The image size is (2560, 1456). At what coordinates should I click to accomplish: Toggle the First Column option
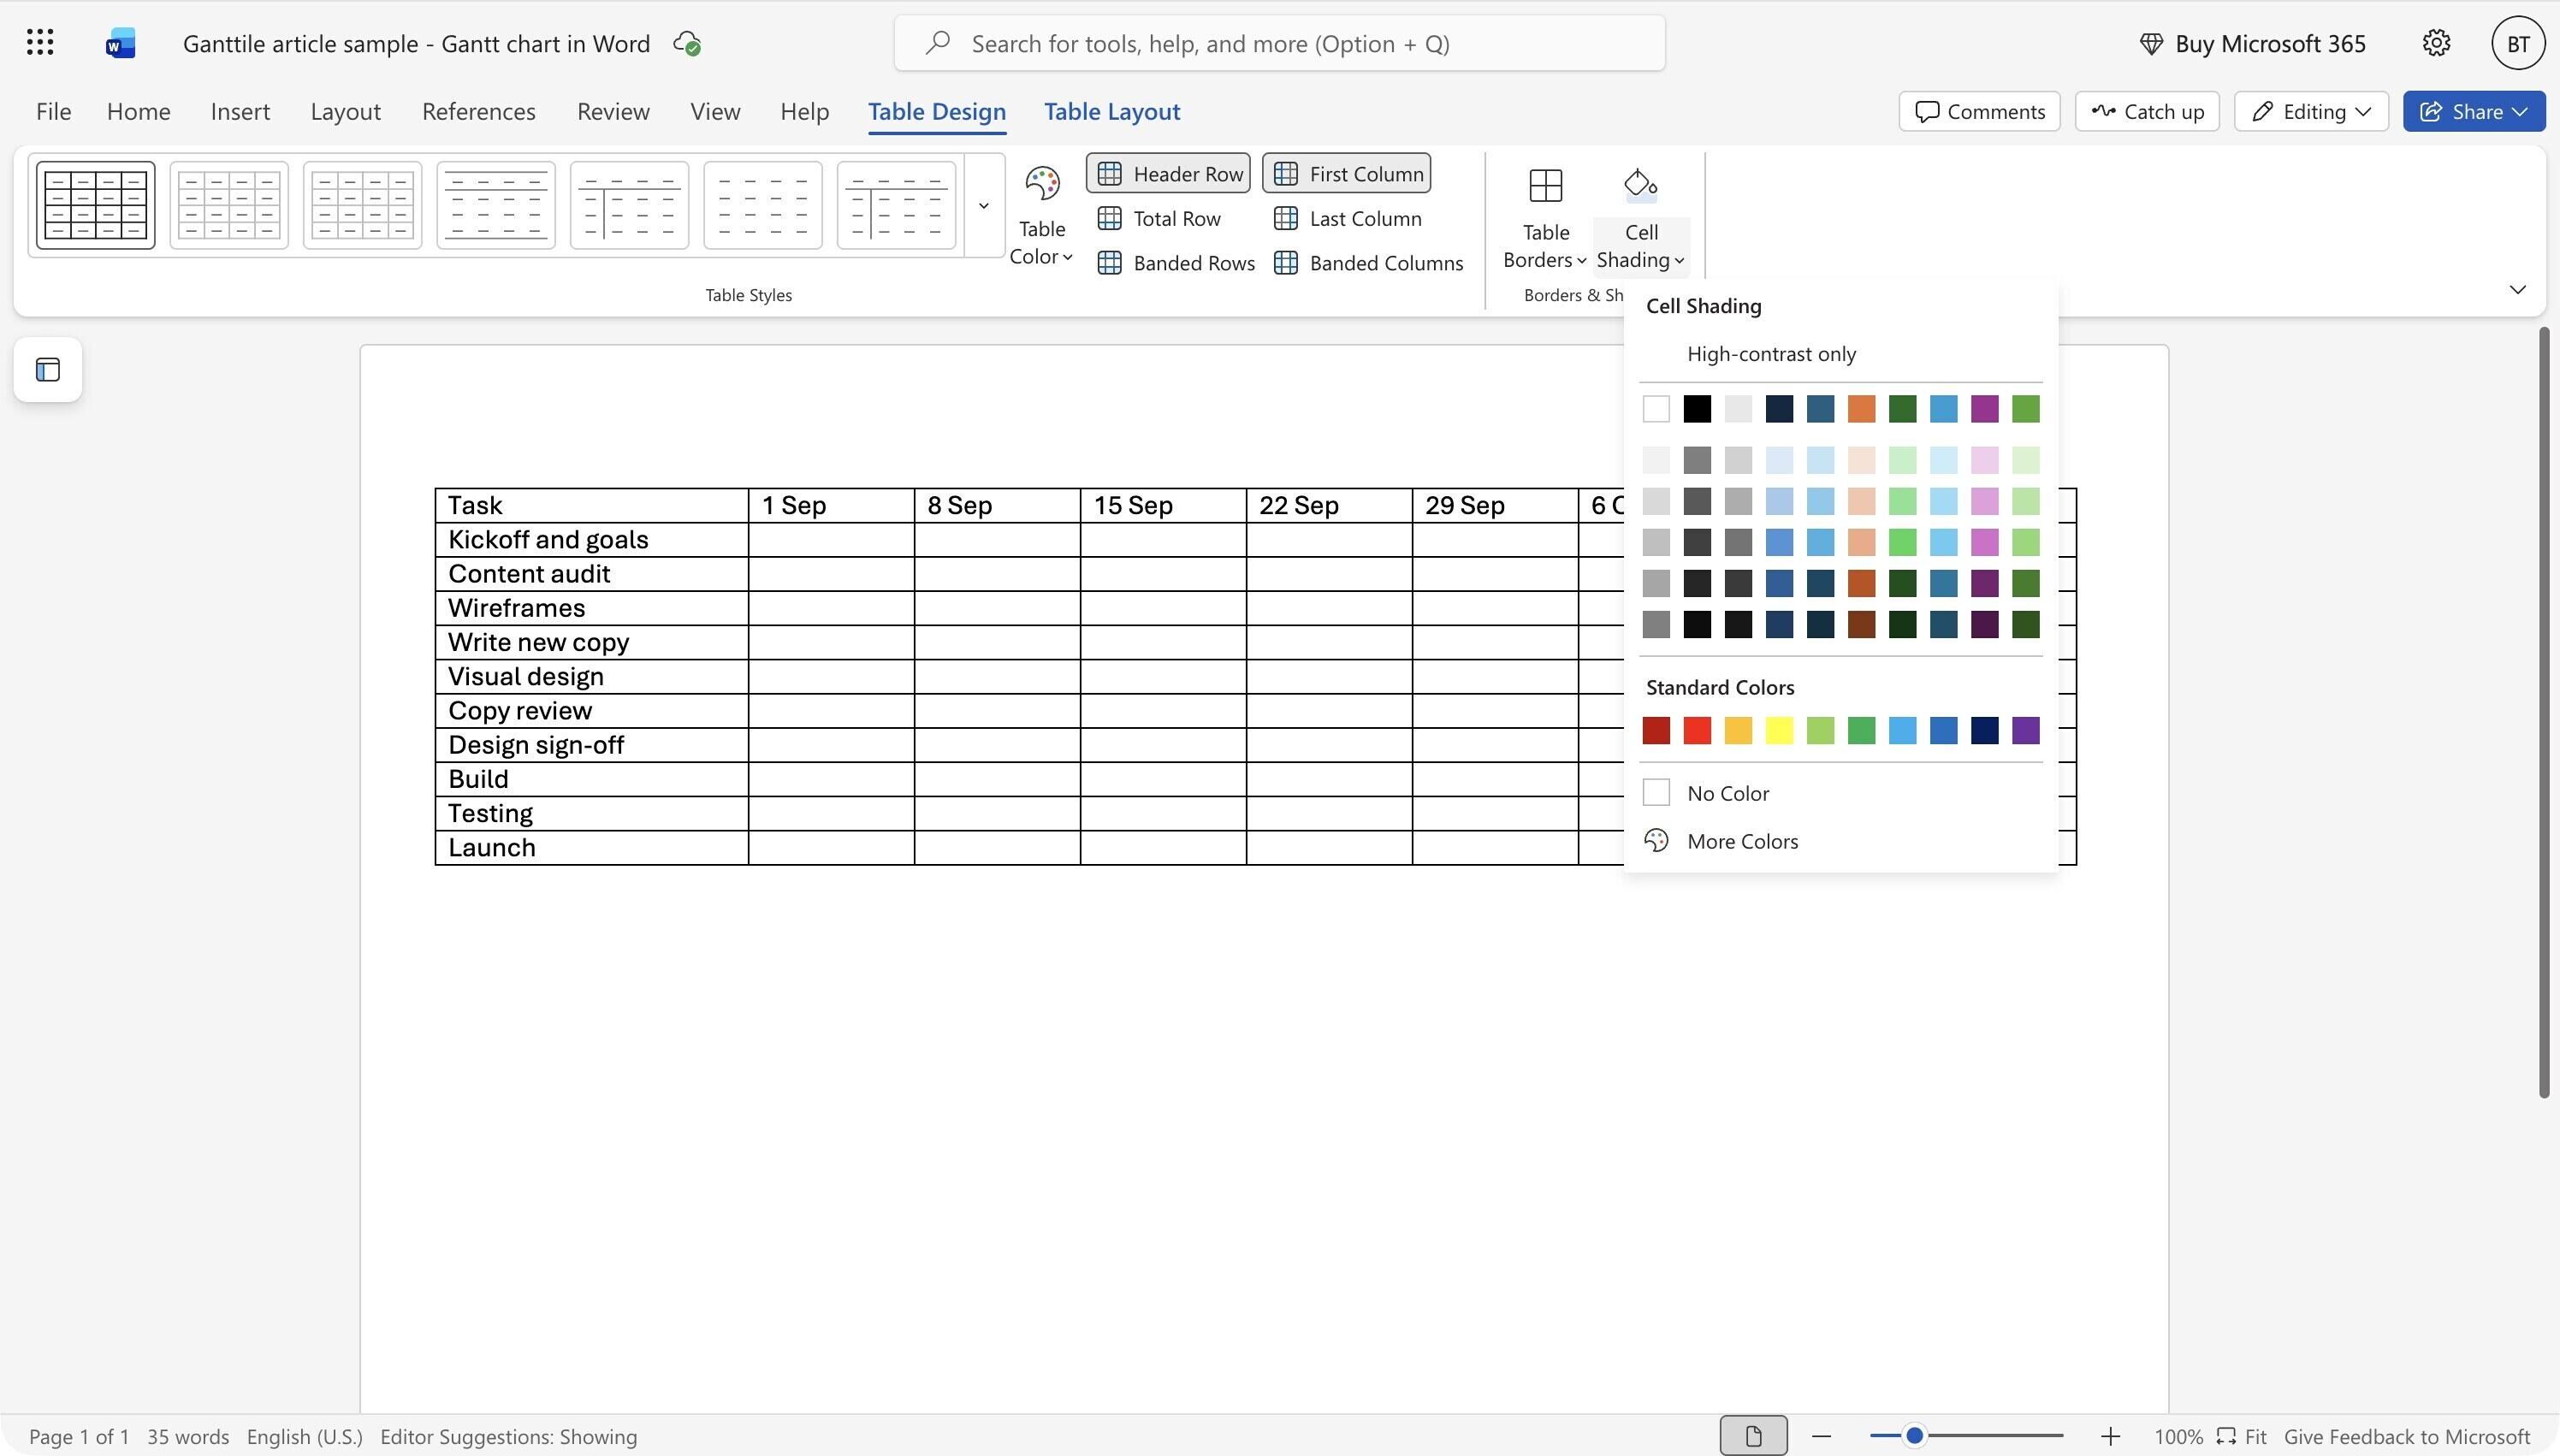pos(1346,173)
